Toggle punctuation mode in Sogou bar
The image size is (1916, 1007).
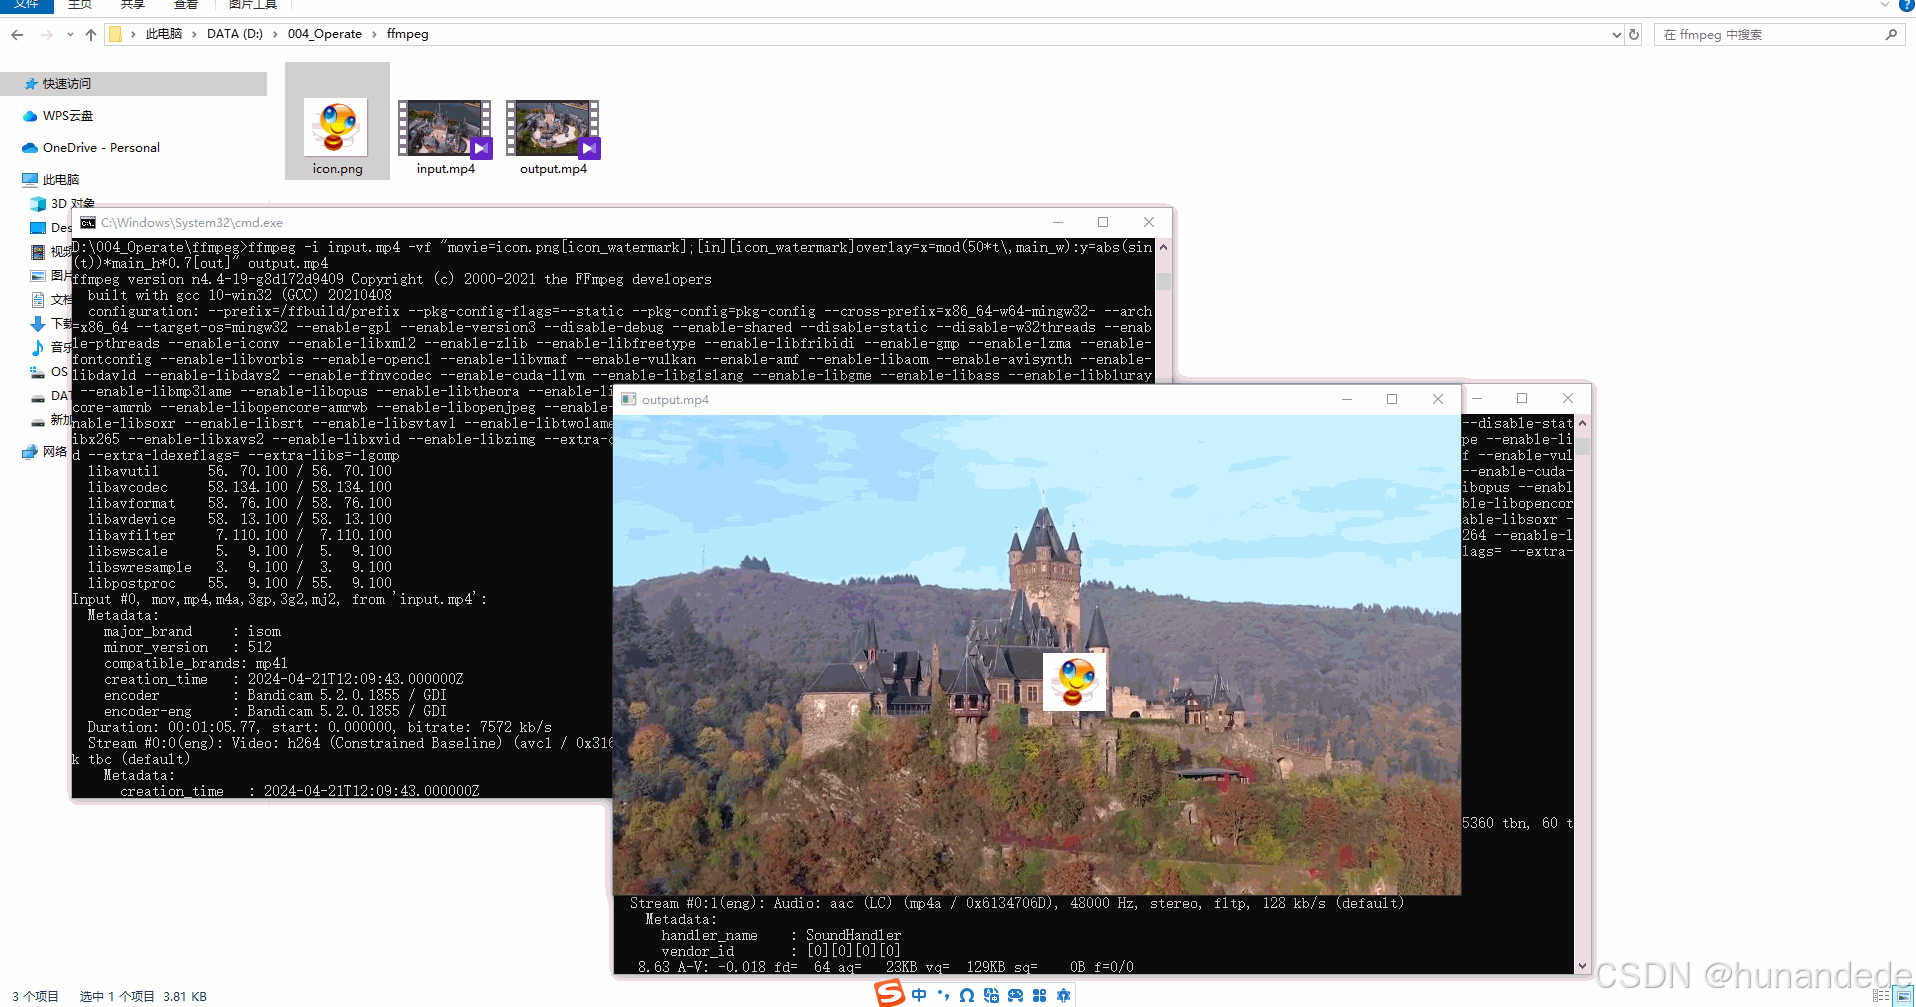pyautogui.click(x=942, y=995)
